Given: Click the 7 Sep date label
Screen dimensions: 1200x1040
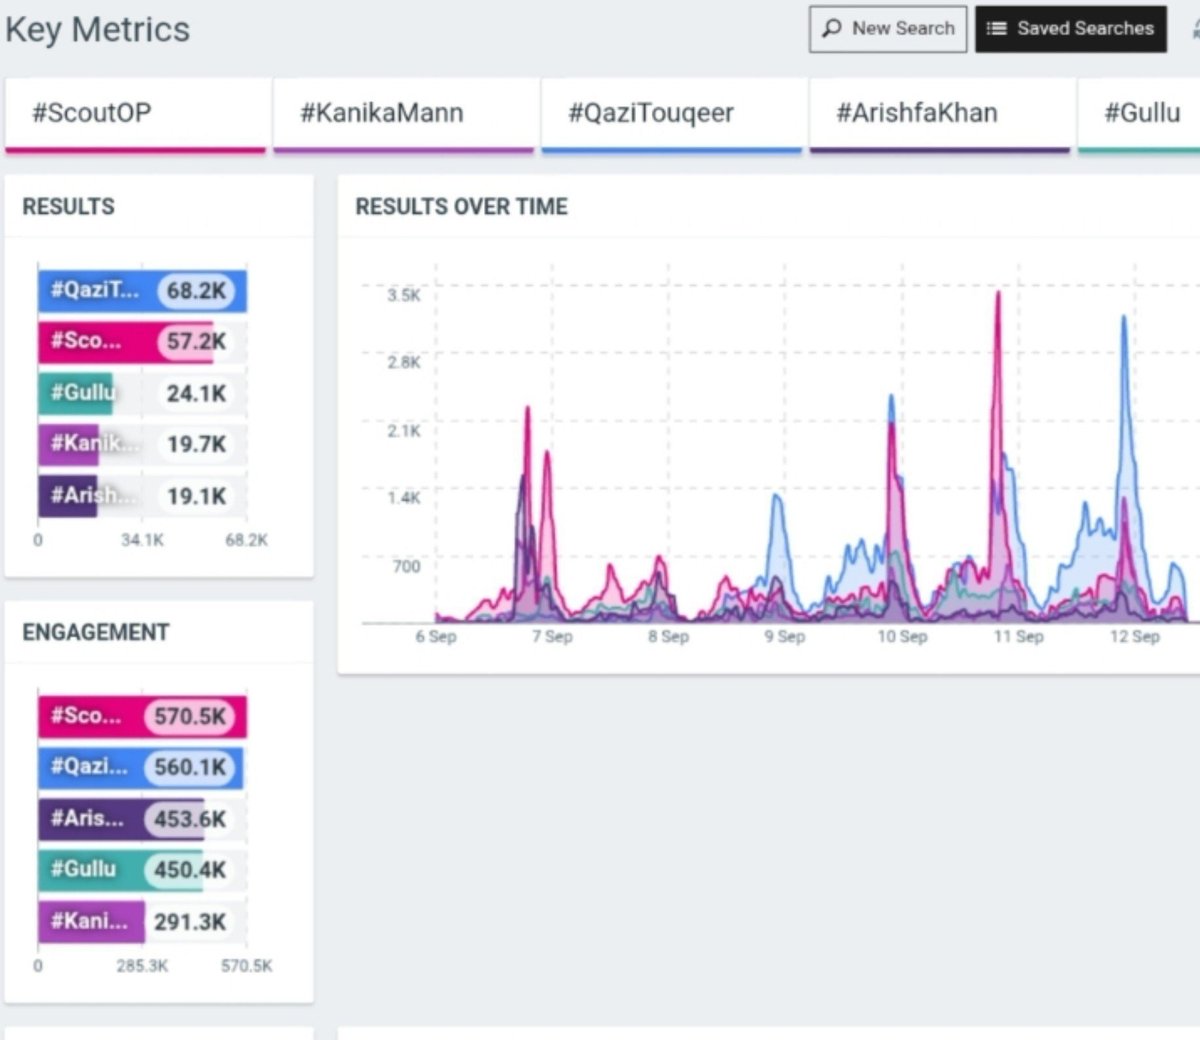Looking at the screenshot, I should [x=552, y=637].
